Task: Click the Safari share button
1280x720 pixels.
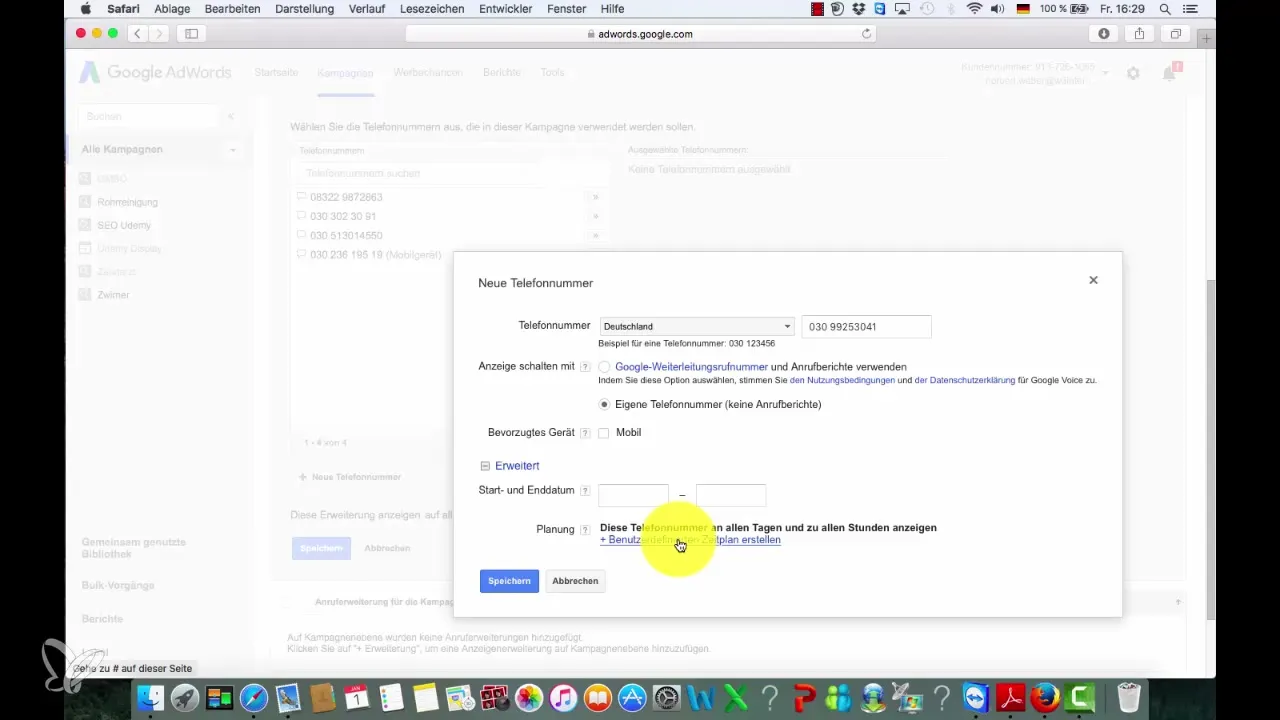Action: pyautogui.click(x=1140, y=34)
